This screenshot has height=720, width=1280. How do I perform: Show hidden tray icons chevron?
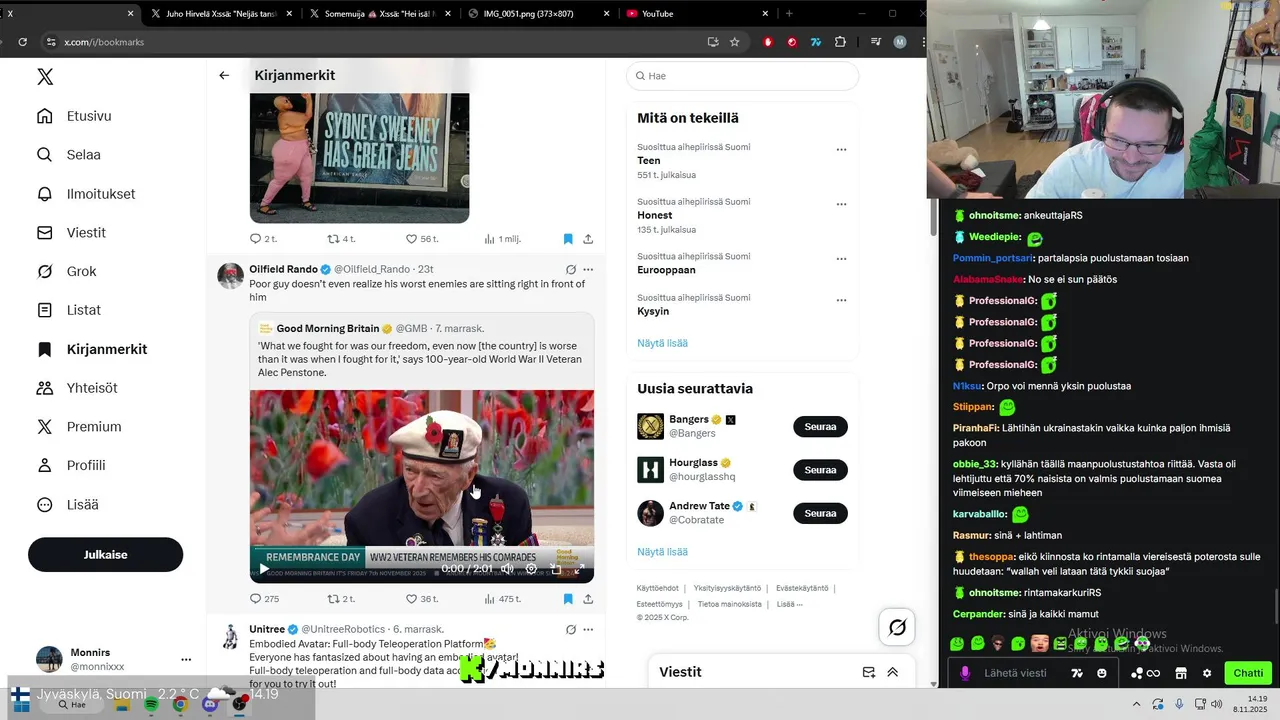click(1136, 704)
